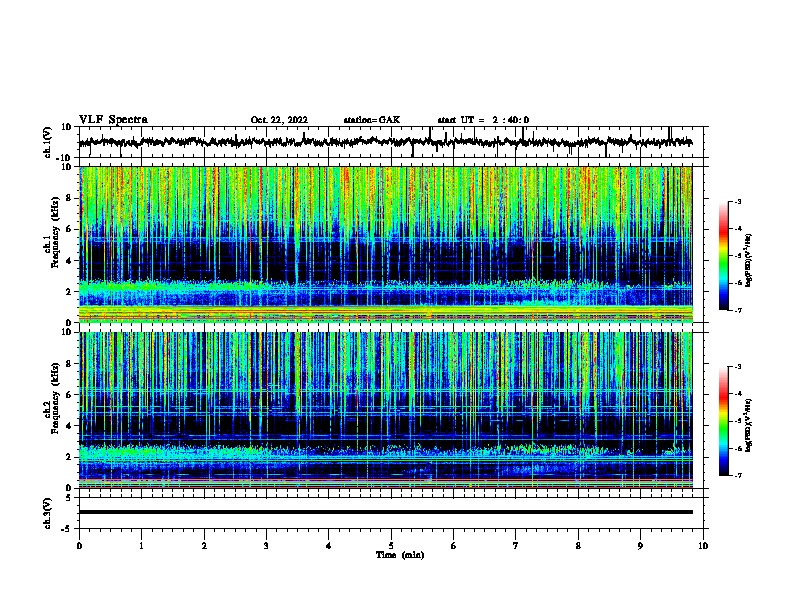Click time axis tick label '8'
This screenshot has width=792, height=612.
tap(578, 546)
